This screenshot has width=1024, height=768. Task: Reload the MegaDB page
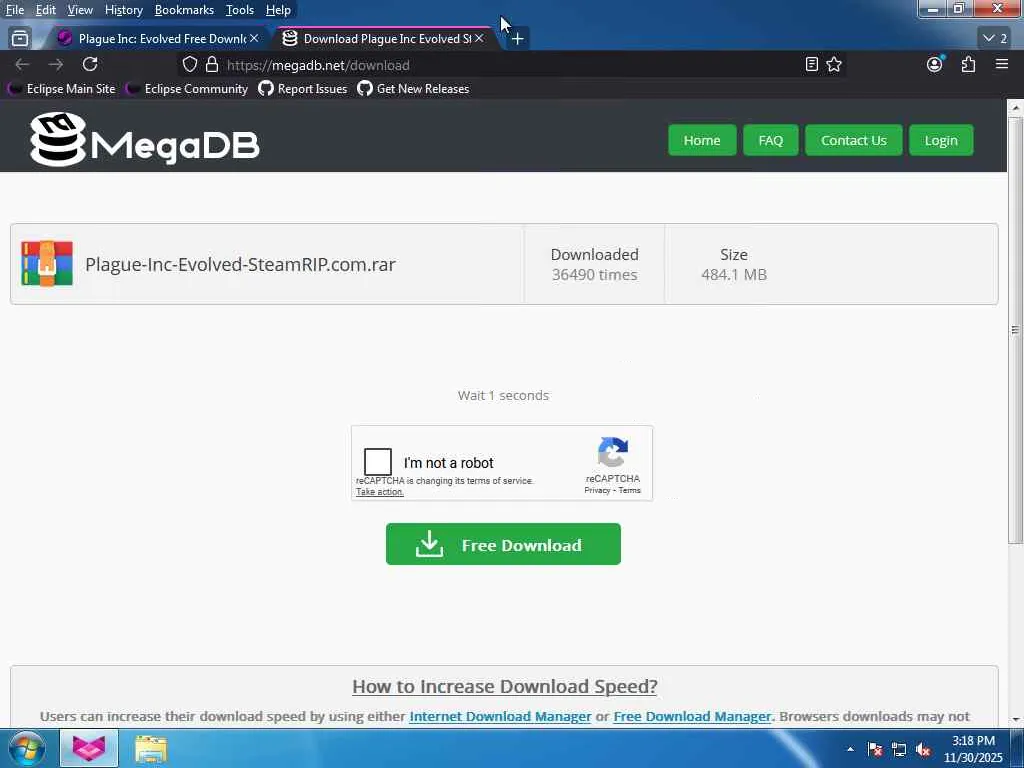pos(90,64)
